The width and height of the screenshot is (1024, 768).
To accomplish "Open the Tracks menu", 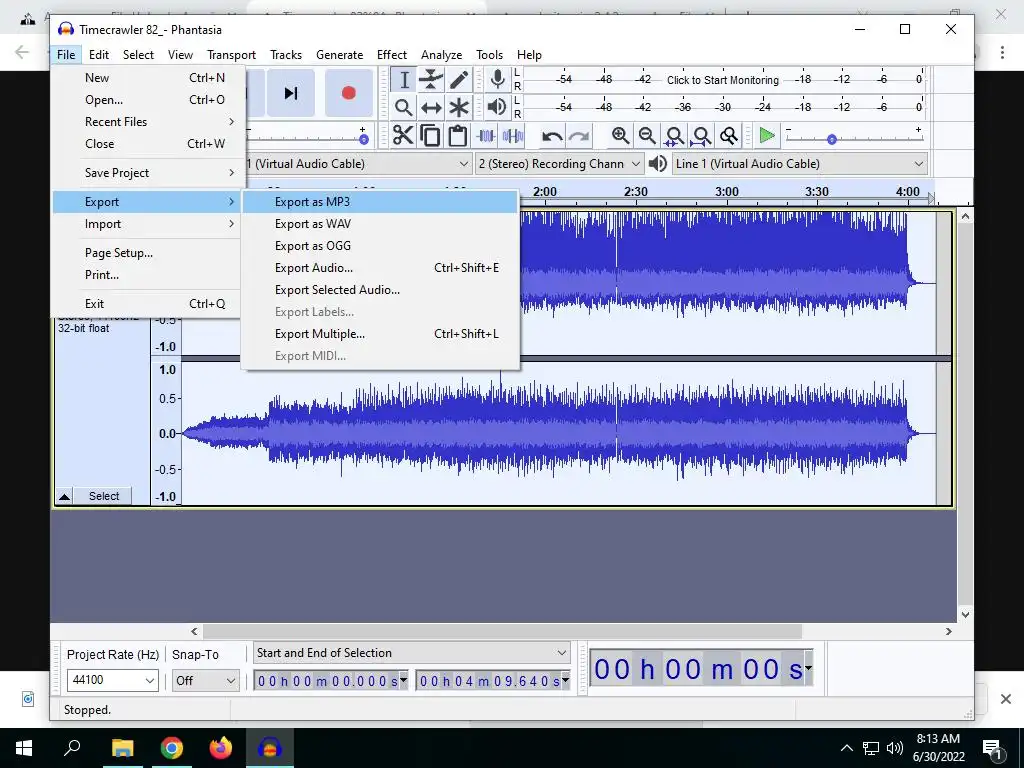I will click(x=286, y=55).
